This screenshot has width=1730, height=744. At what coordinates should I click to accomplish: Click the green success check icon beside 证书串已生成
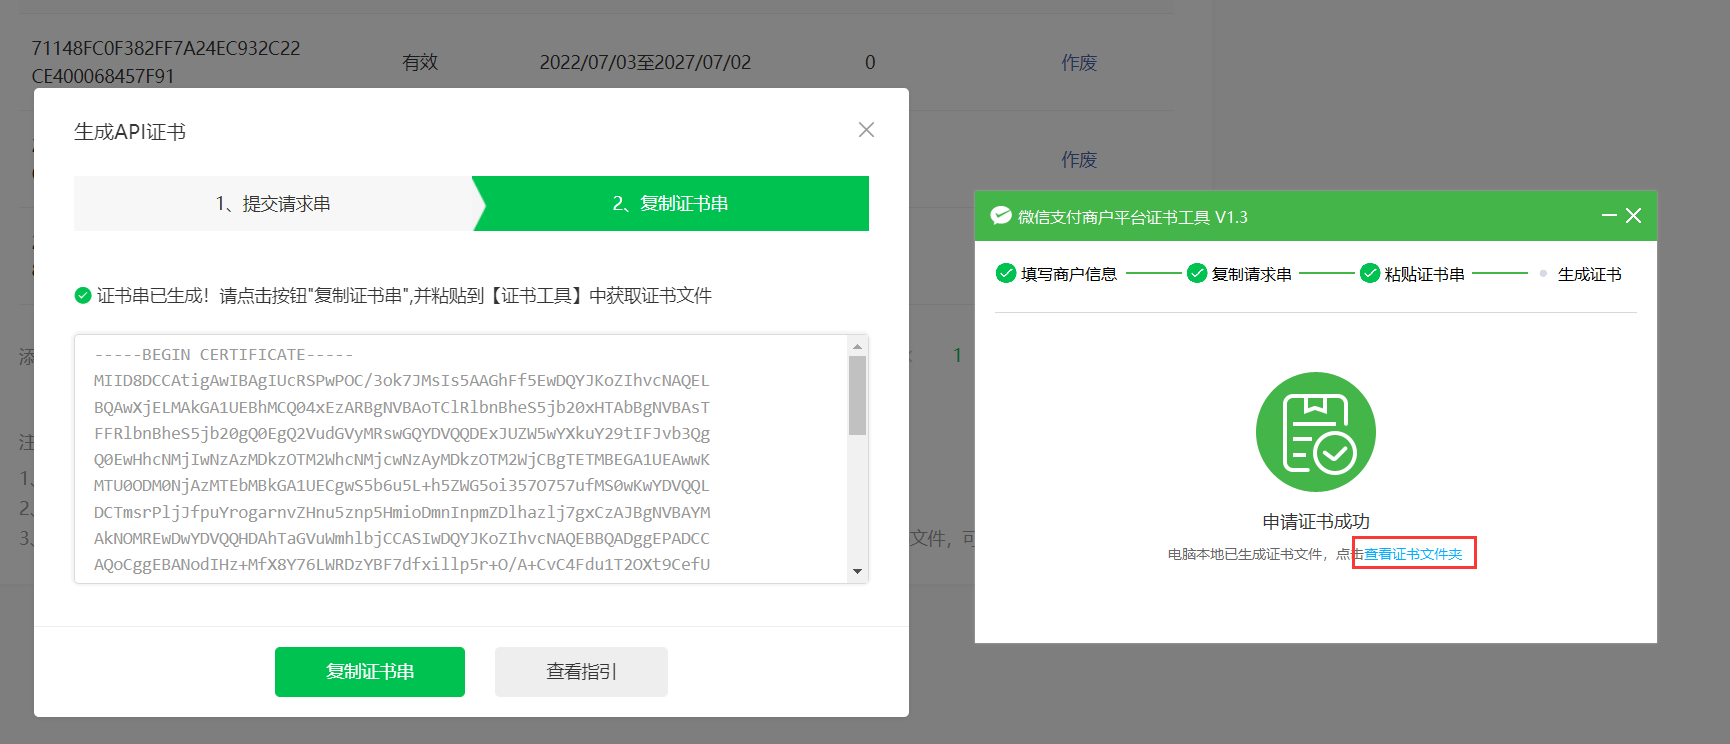click(x=83, y=296)
